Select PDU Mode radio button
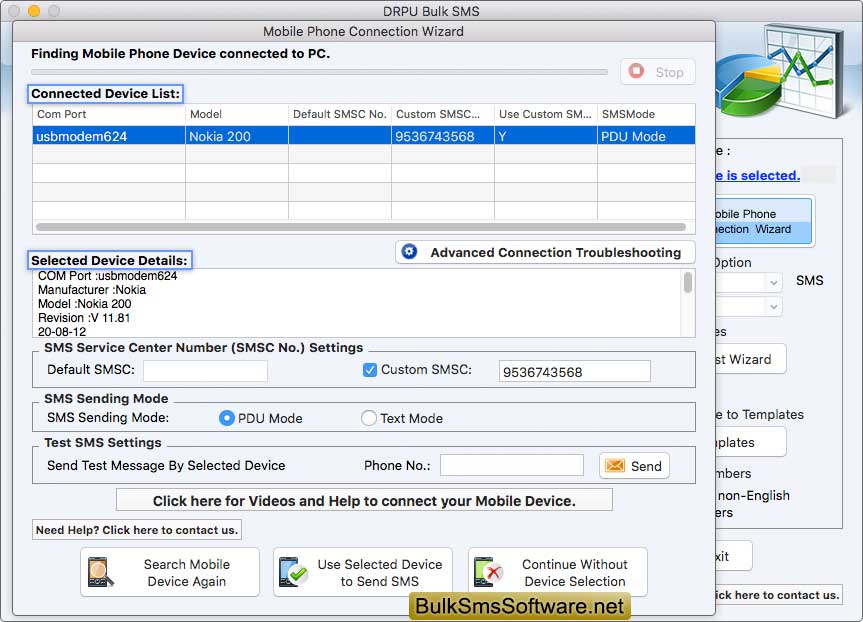 227,418
